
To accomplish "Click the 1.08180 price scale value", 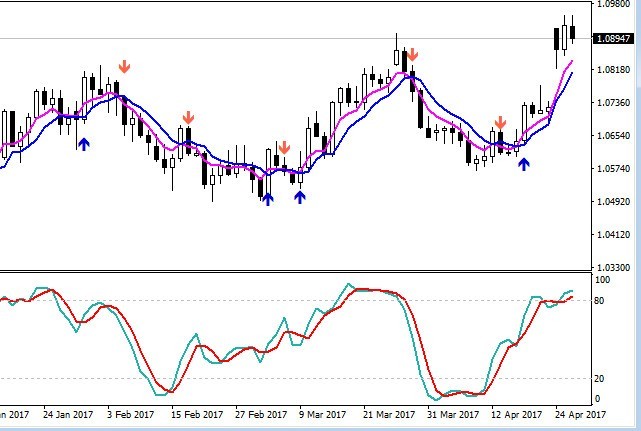I will (613, 70).
